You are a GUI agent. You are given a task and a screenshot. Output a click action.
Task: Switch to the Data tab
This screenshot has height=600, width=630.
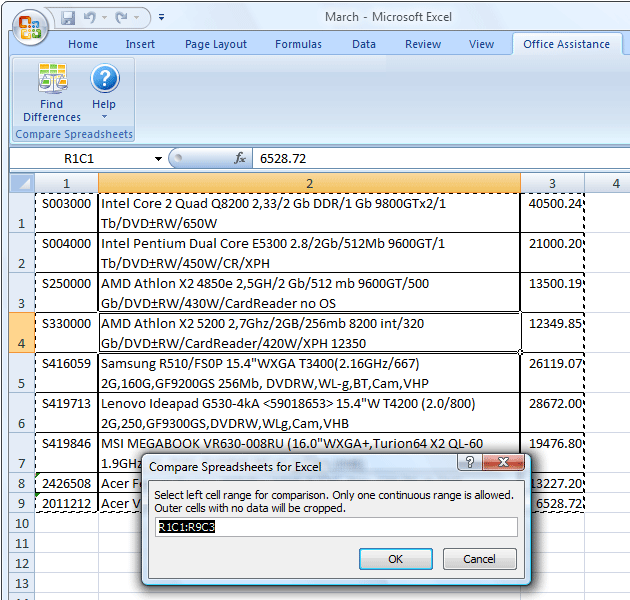[x=364, y=44]
